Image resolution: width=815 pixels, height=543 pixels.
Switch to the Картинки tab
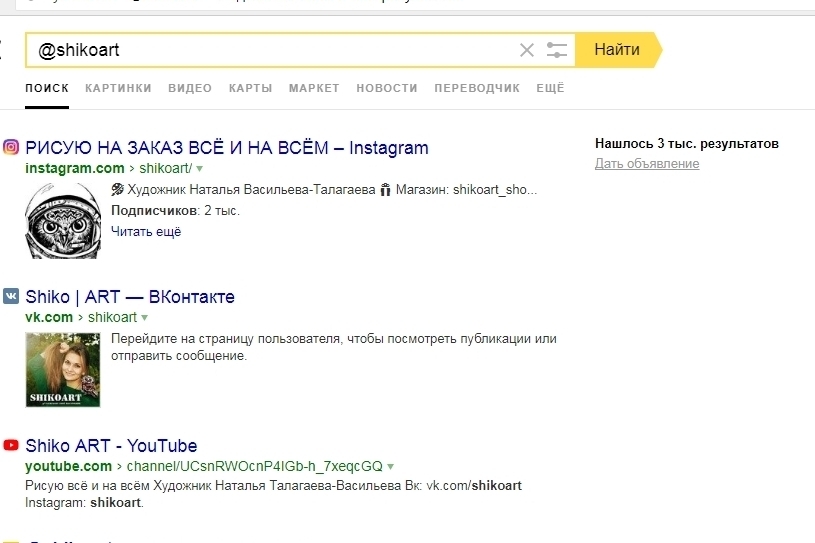pos(119,88)
